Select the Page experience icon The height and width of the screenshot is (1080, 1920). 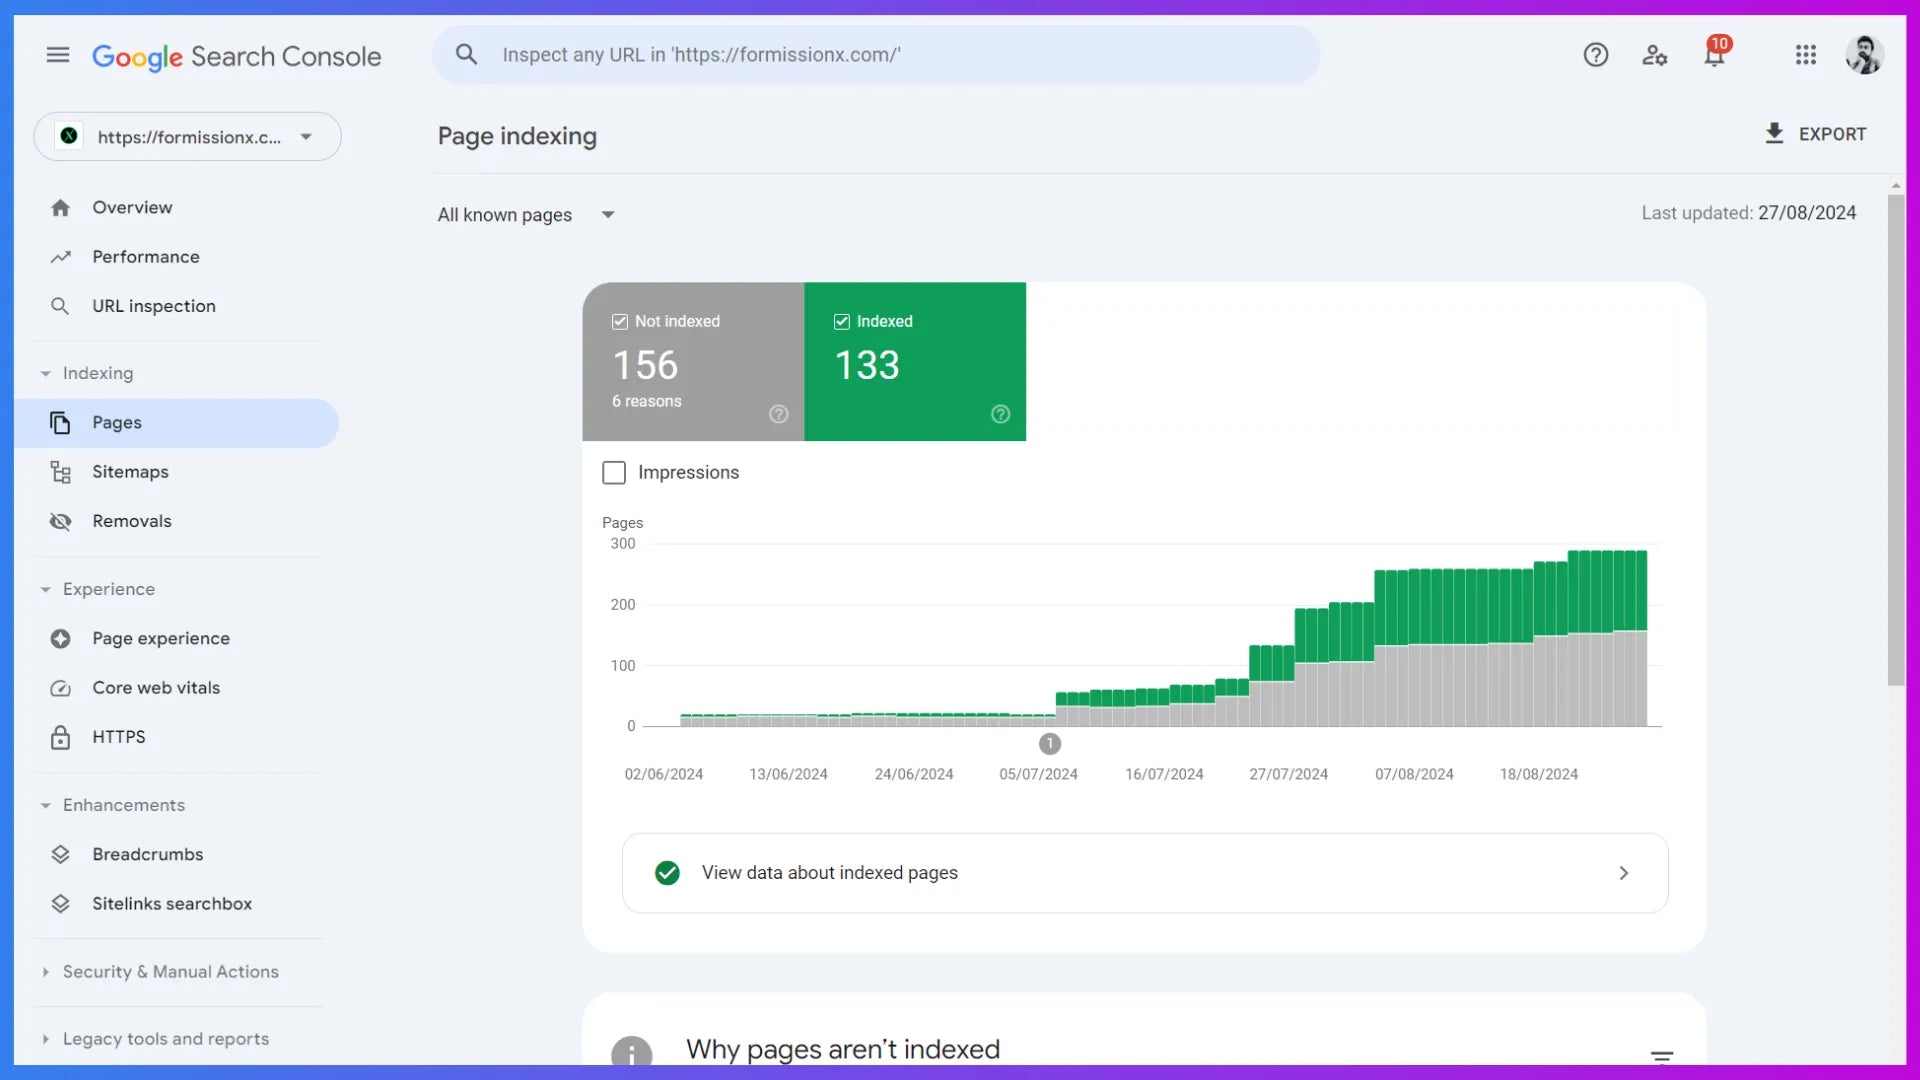[x=61, y=638]
